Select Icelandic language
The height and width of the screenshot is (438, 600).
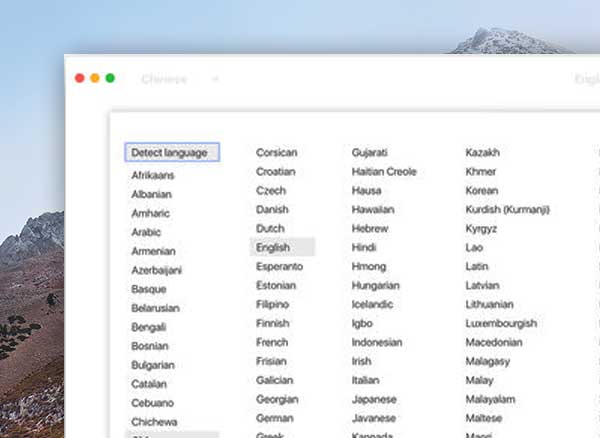[372, 304]
